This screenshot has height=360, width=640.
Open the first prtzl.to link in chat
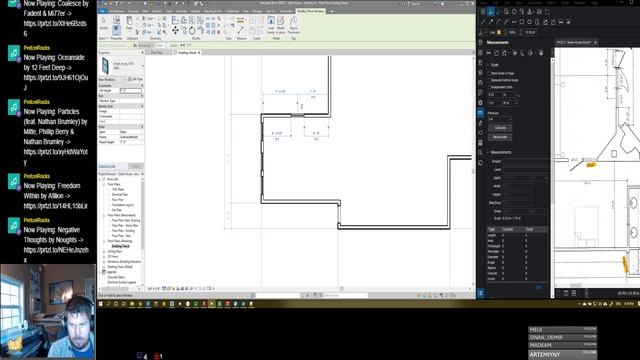click(55, 29)
